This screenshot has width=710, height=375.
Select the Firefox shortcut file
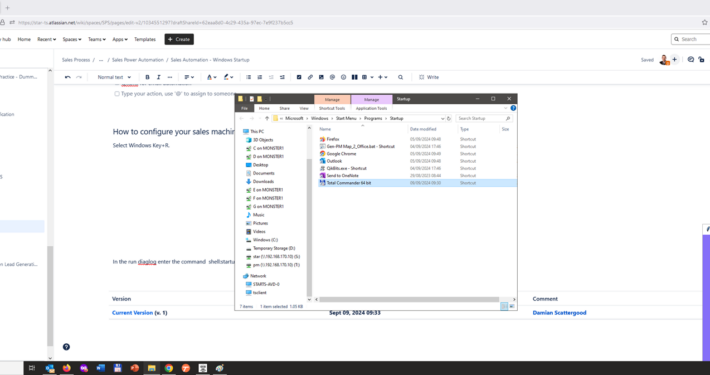click(333, 139)
